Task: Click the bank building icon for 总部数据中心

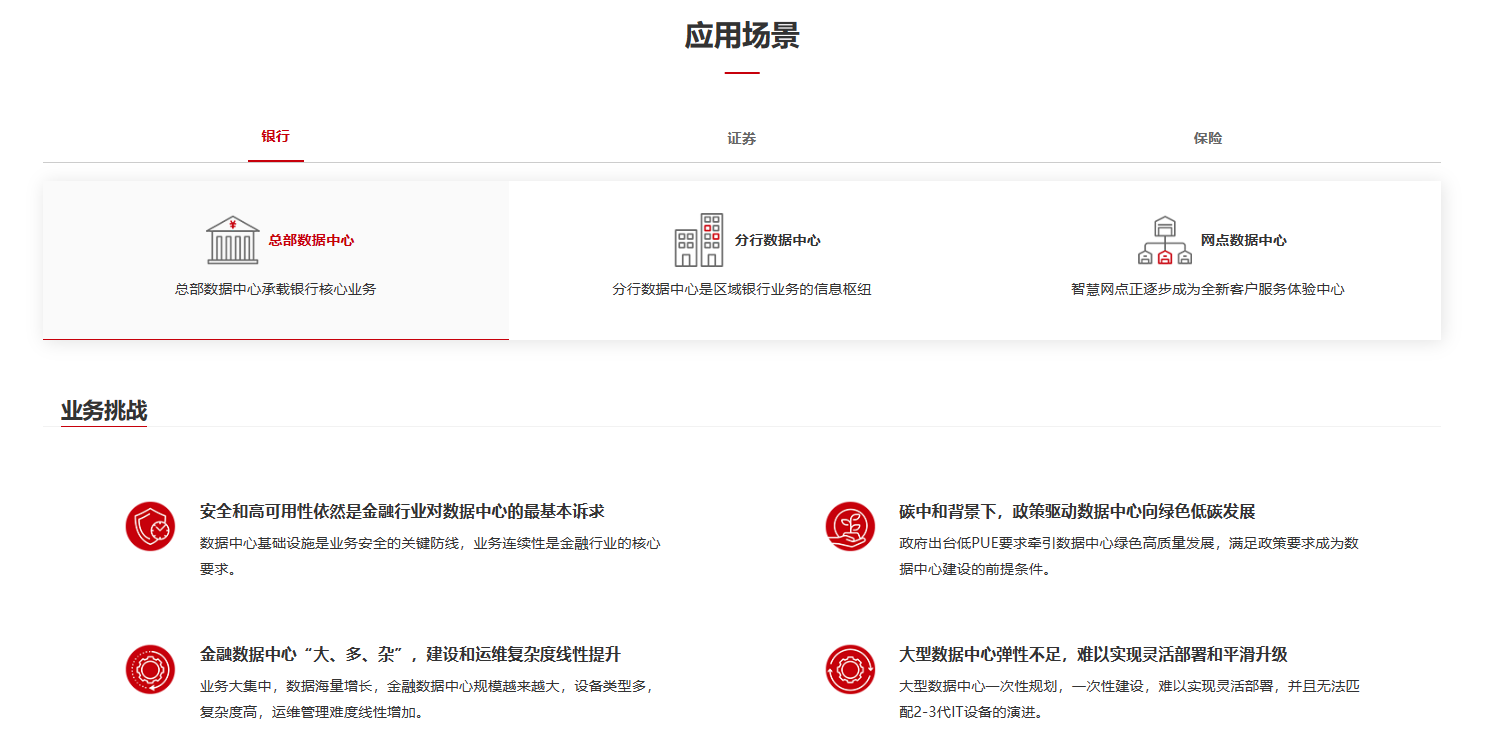Action: click(x=232, y=240)
